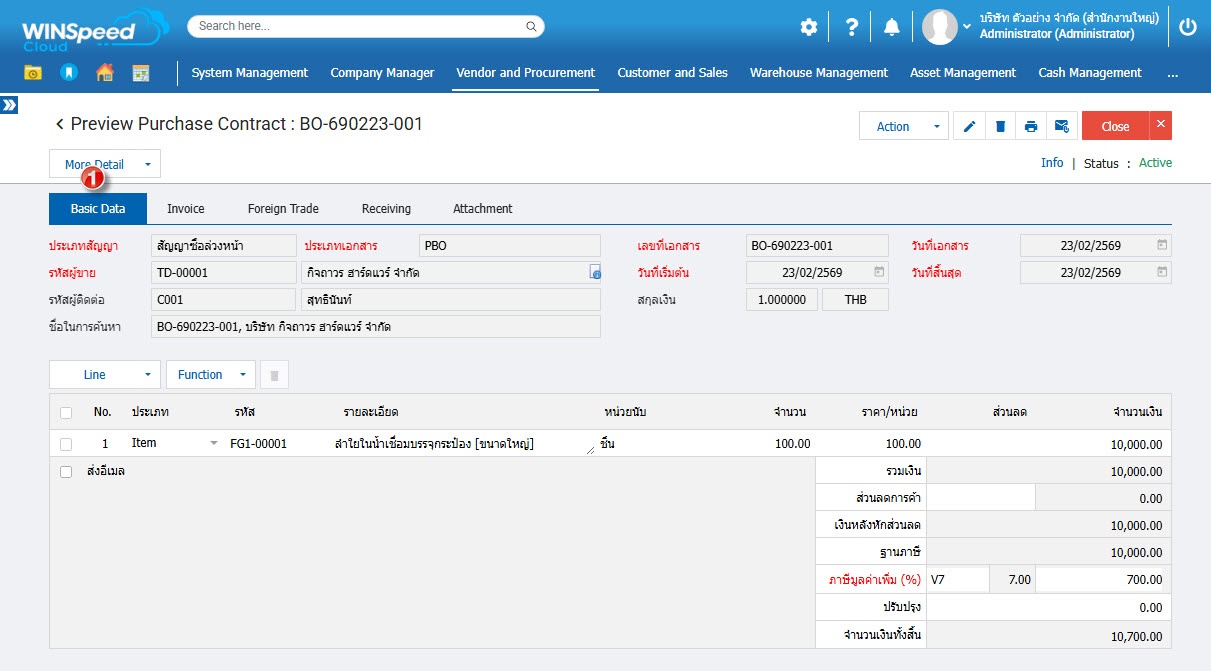The height and width of the screenshot is (671, 1211).
Task: Click the blue bookmark icon
Action: 69,73
